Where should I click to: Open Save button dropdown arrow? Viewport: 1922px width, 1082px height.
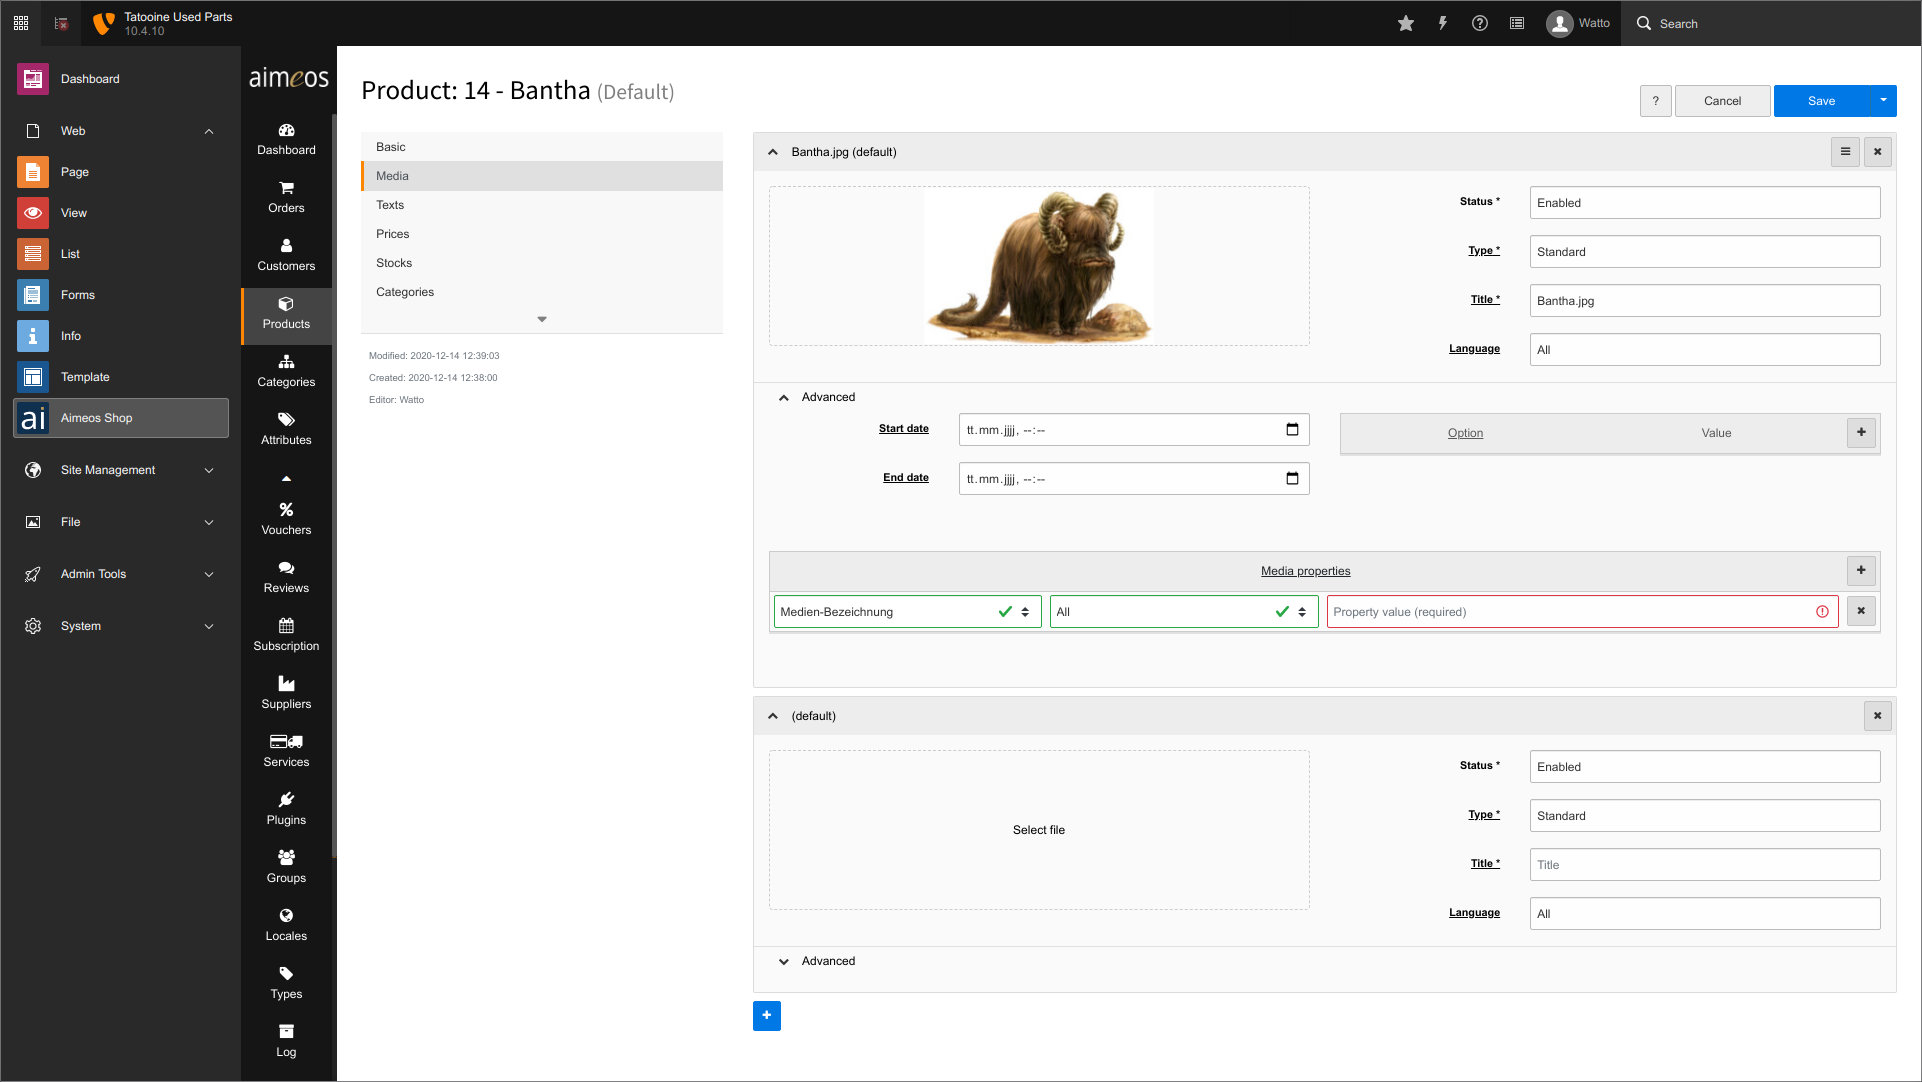click(1883, 100)
